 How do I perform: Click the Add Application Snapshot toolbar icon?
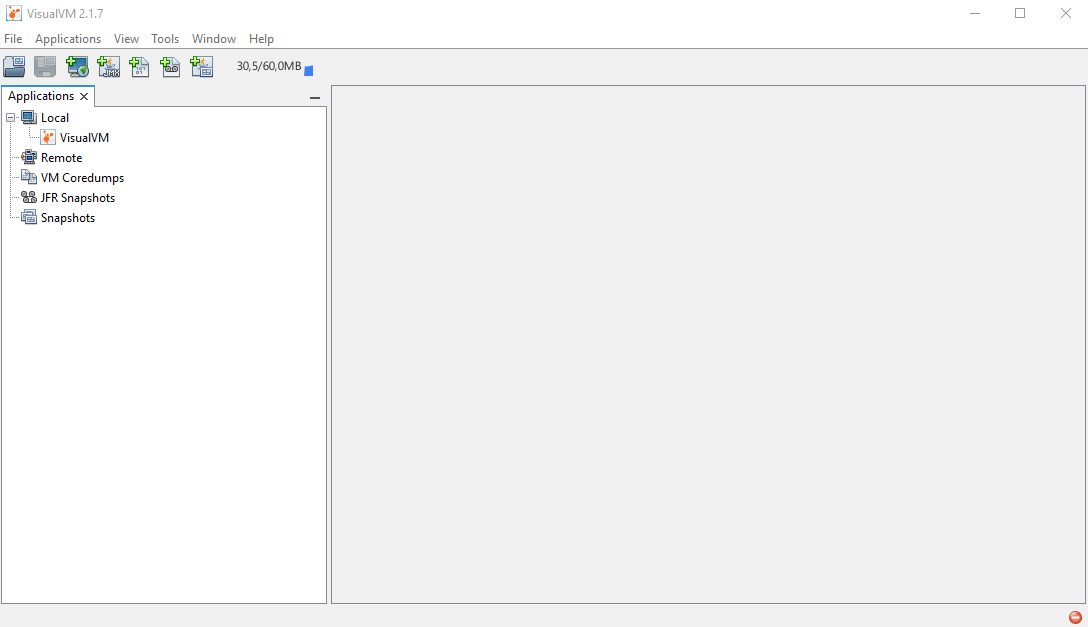click(x=202, y=67)
